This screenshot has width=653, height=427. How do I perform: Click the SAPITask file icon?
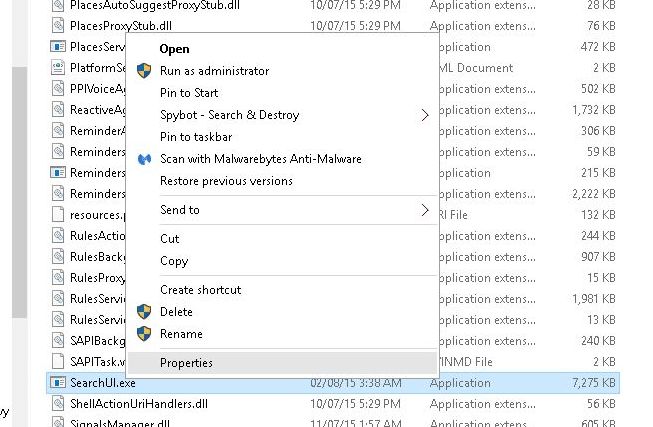(x=58, y=361)
